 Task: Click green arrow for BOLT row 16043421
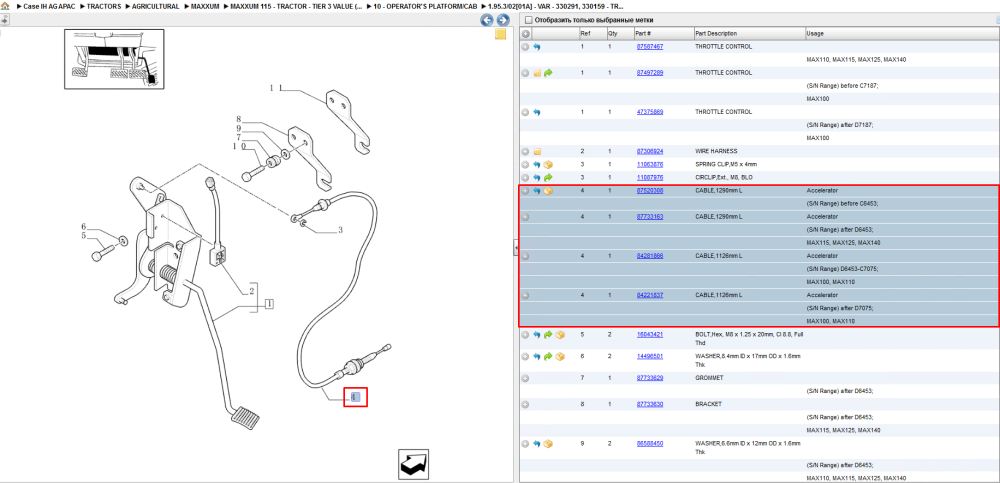point(548,334)
